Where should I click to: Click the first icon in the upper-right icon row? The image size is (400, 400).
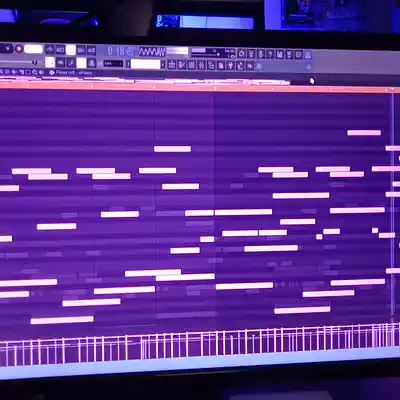click(241, 53)
